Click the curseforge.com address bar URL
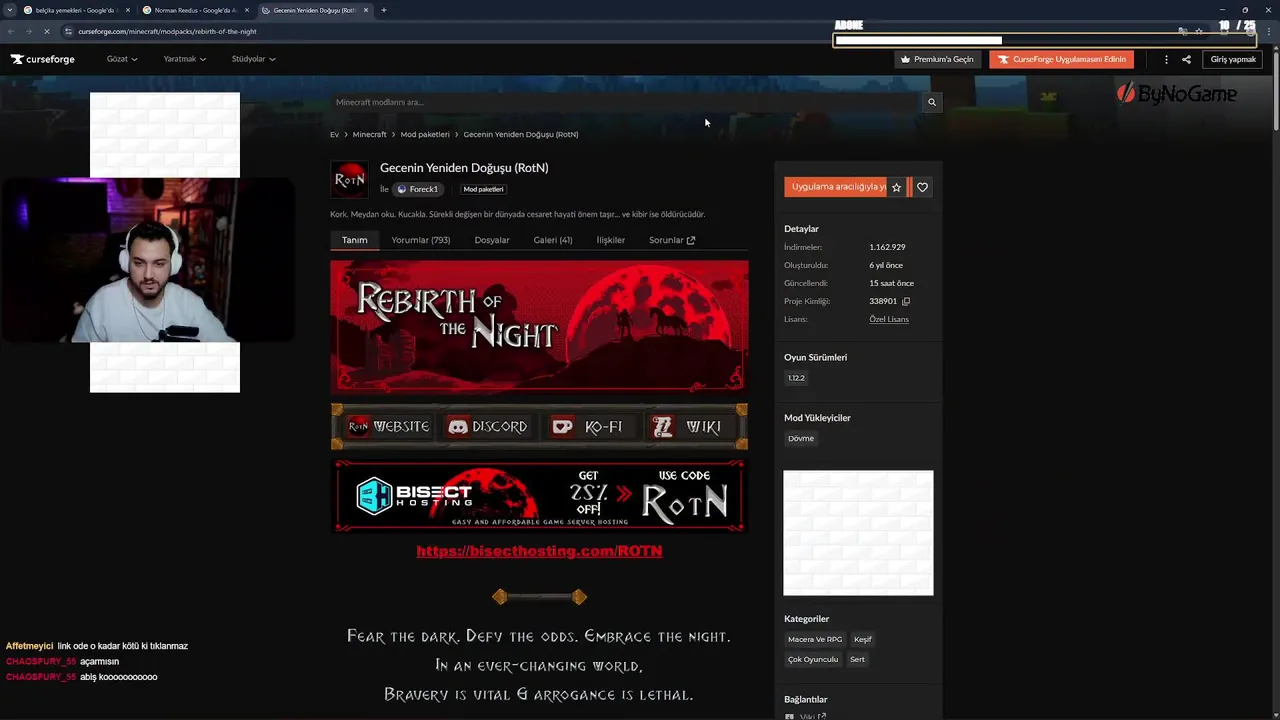Image resolution: width=1280 pixels, height=720 pixels. 167,31
